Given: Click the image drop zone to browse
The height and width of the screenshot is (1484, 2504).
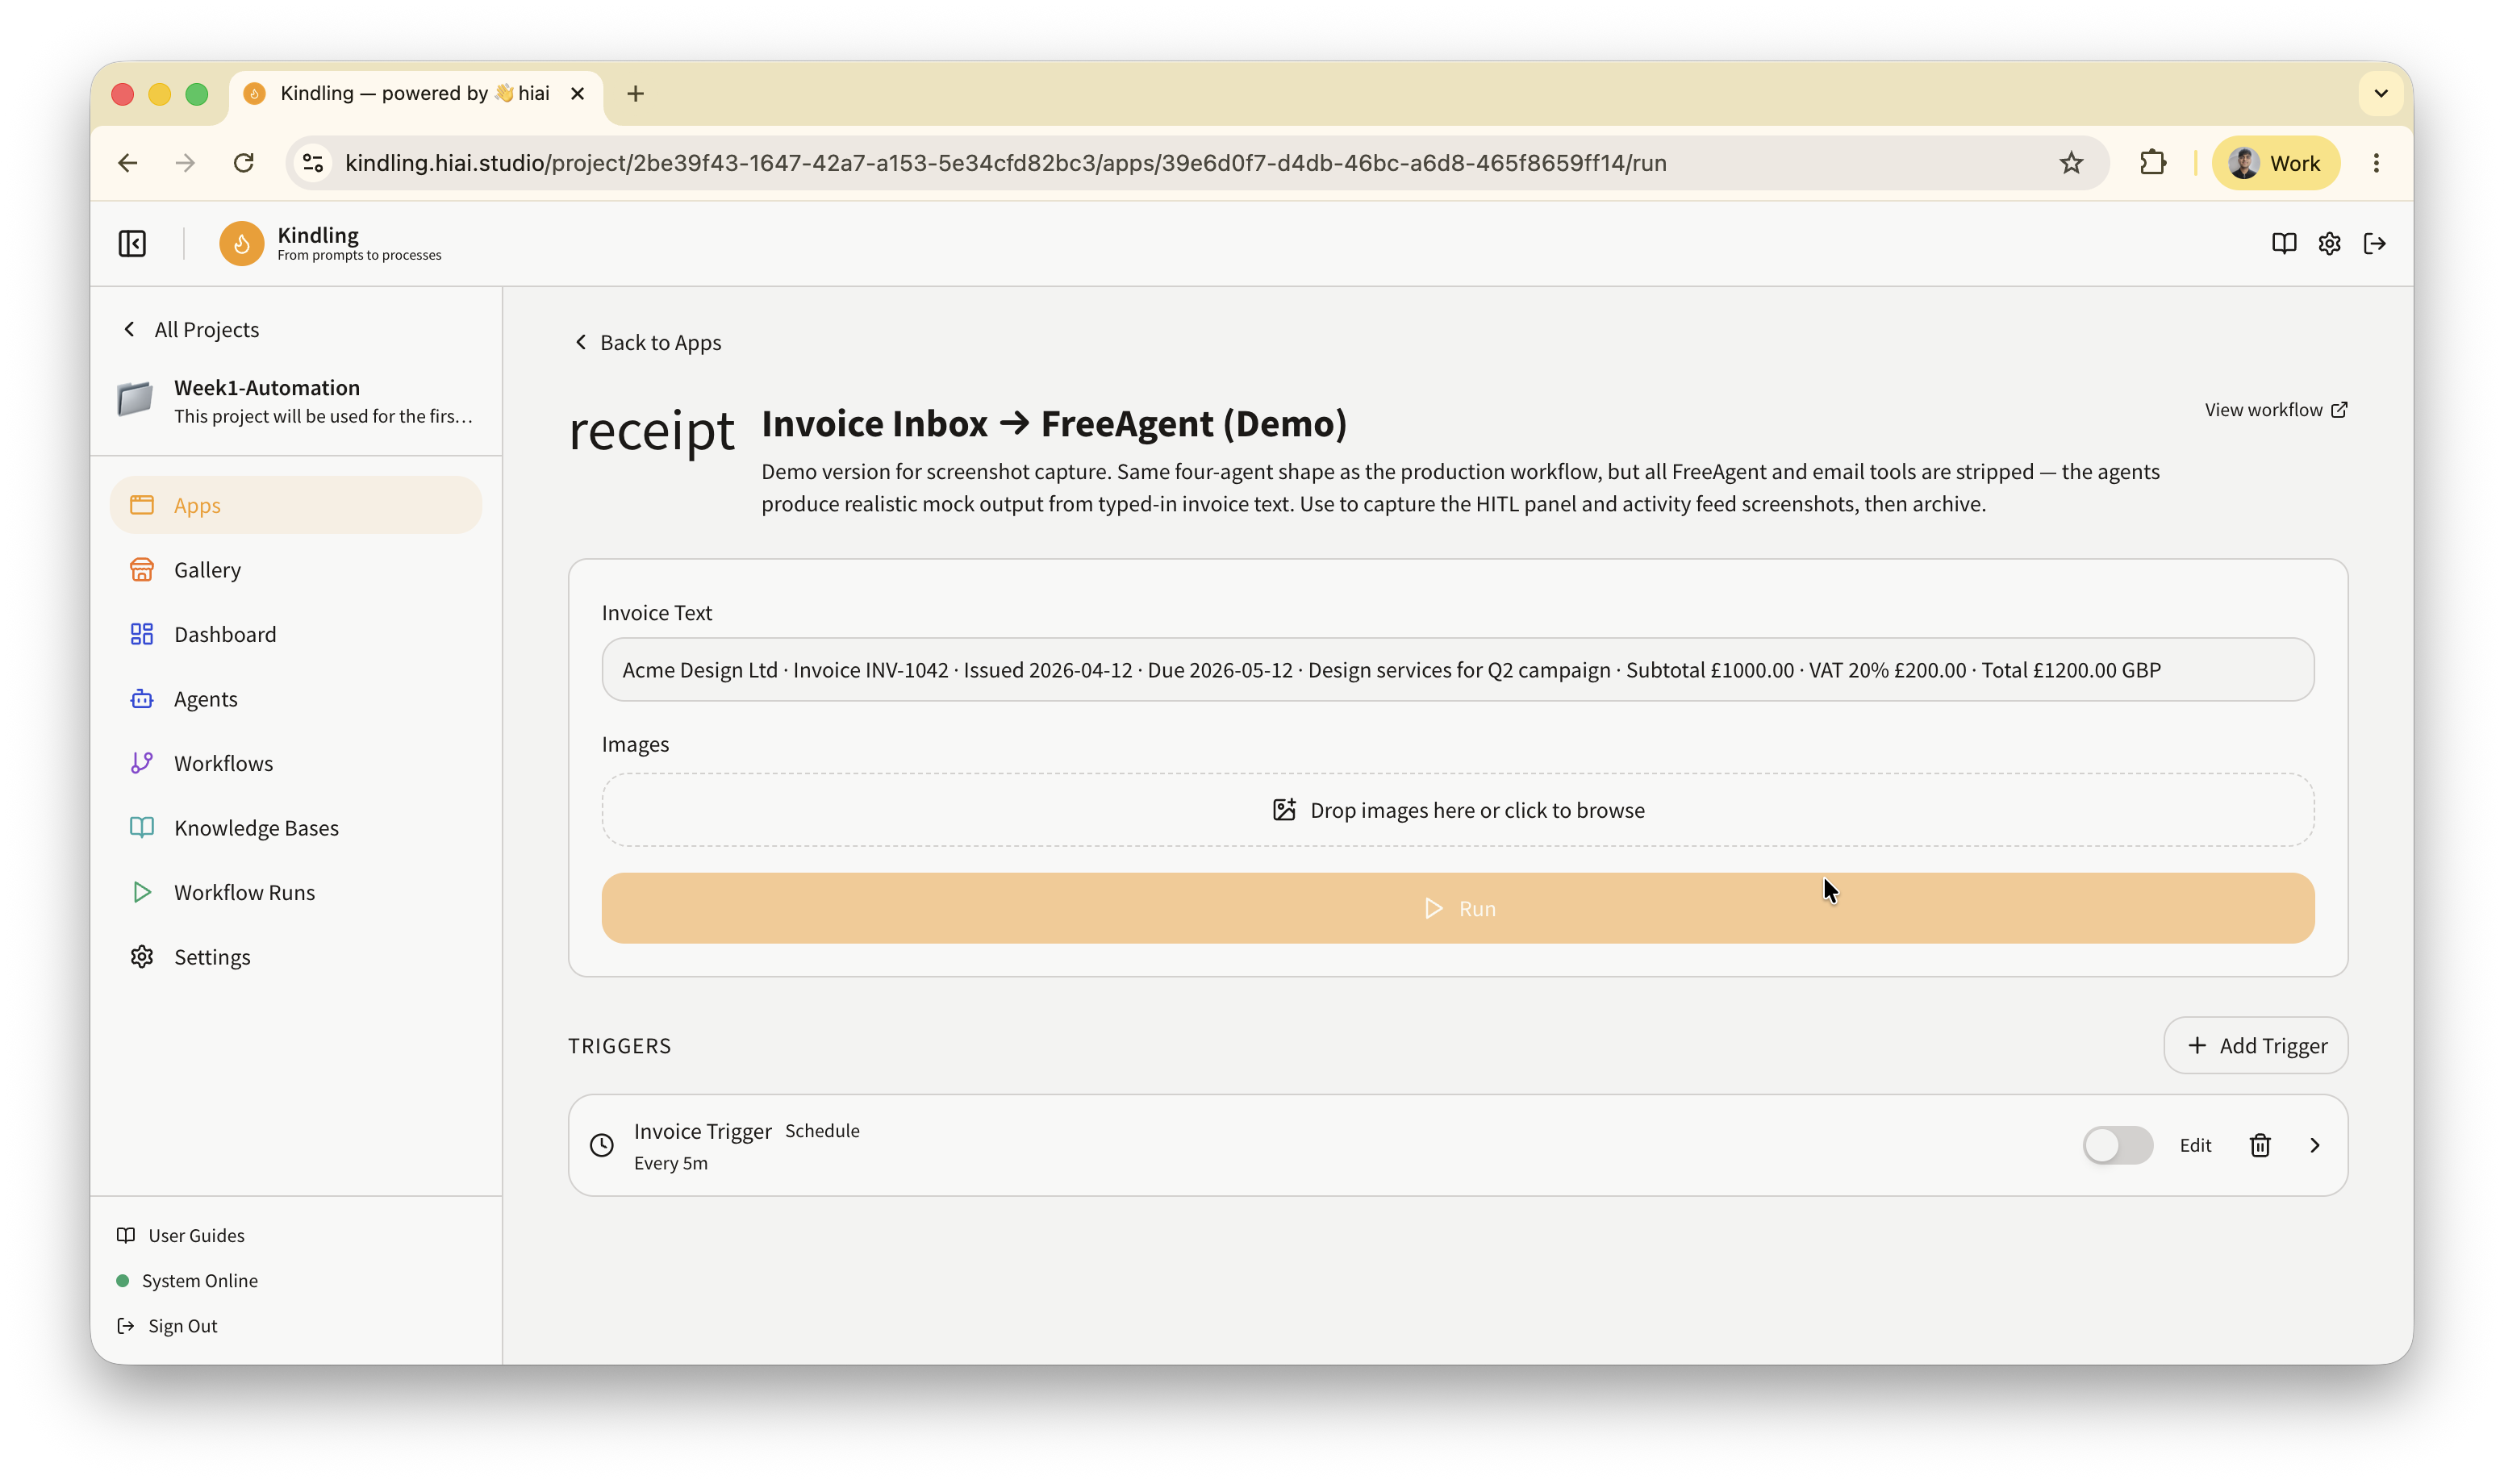Looking at the screenshot, I should tap(1457, 810).
